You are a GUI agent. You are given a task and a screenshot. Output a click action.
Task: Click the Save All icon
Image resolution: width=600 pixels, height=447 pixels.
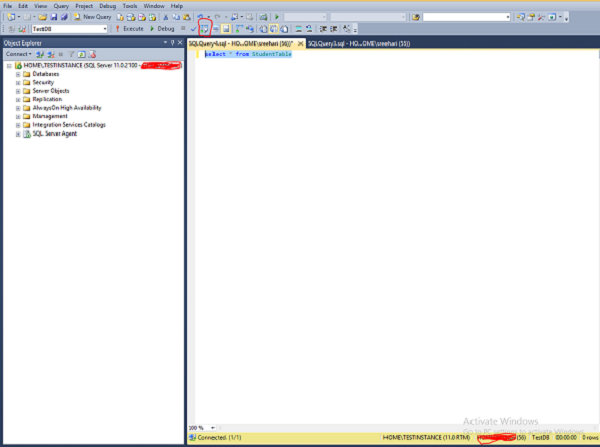point(65,17)
